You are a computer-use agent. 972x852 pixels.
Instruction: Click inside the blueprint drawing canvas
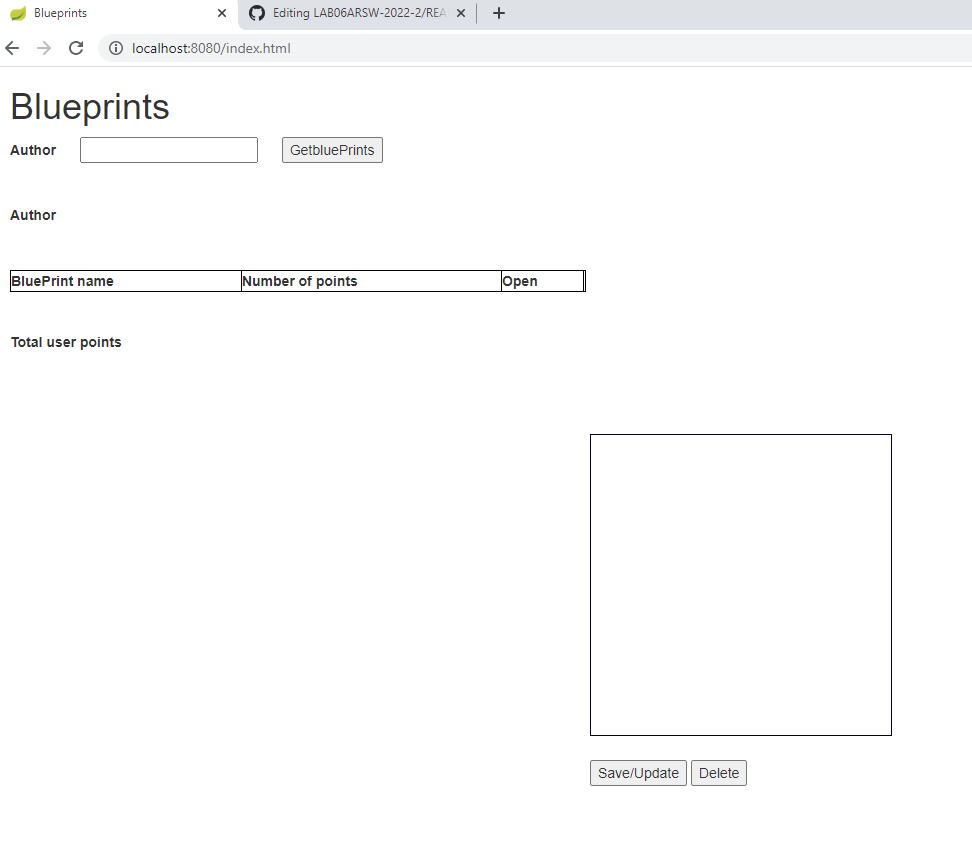click(741, 585)
